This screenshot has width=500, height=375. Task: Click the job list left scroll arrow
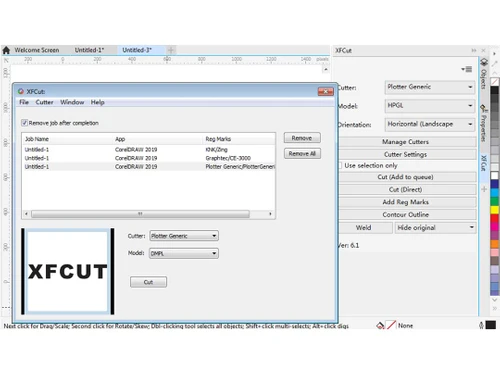pos(26,214)
